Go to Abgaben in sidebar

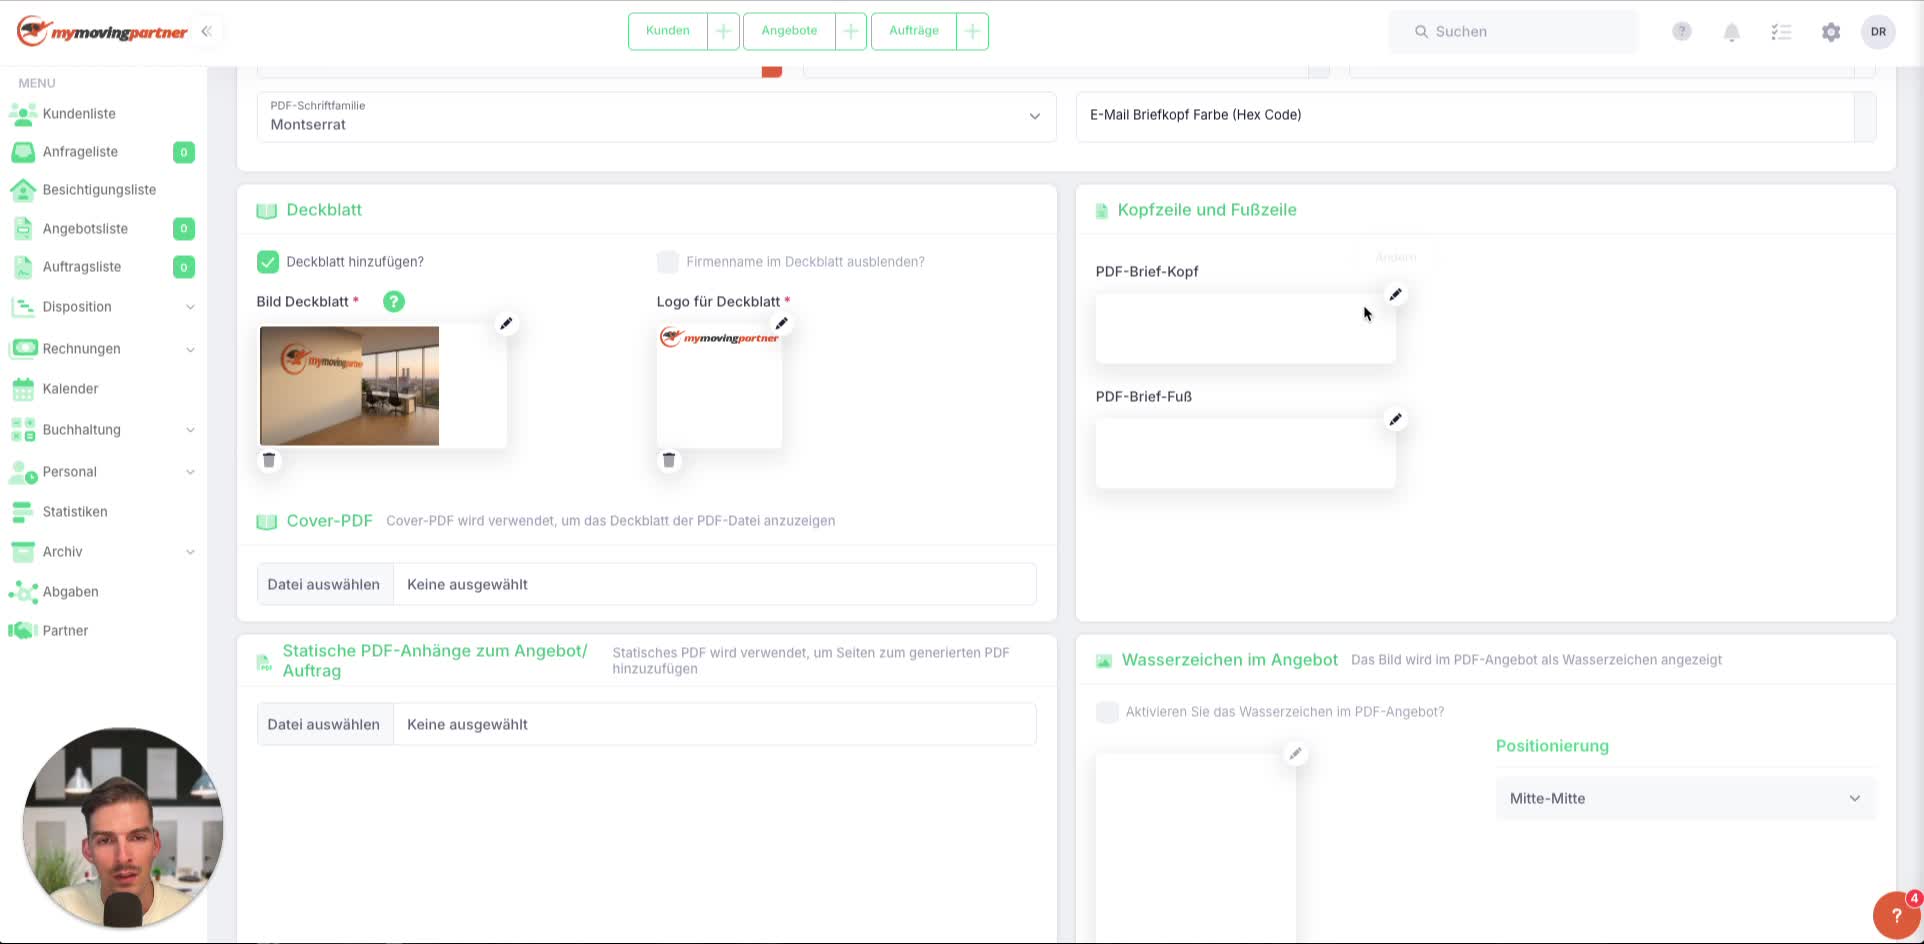[70, 592]
